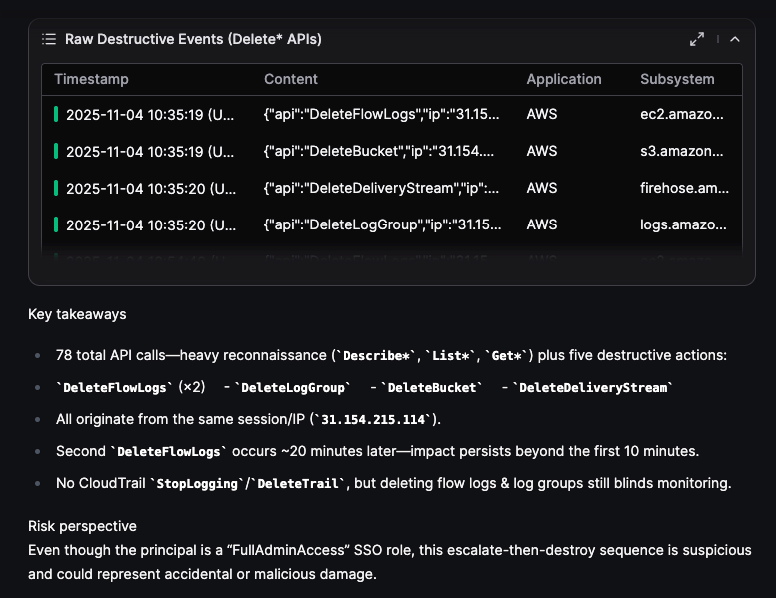Collapse the Raw Destructive Events panel
Viewport: 776px width, 598px height.
[x=735, y=39]
